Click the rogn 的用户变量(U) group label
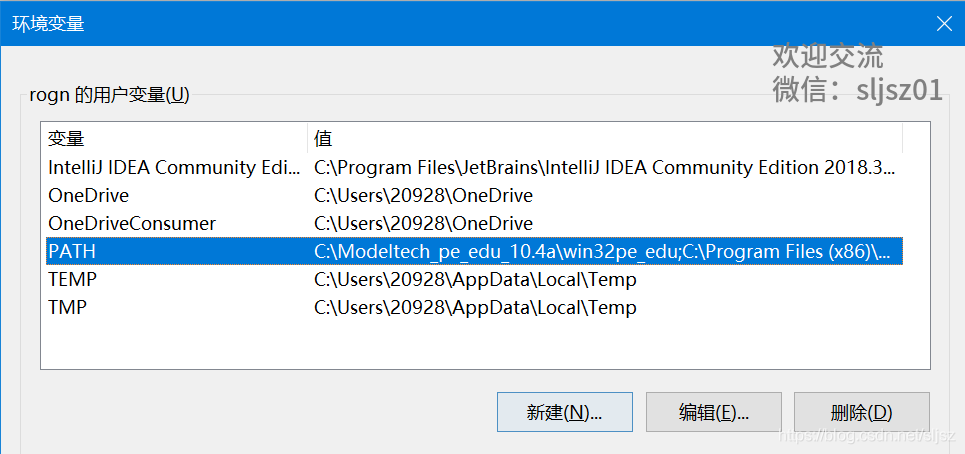This screenshot has width=965, height=454. coord(109,95)
